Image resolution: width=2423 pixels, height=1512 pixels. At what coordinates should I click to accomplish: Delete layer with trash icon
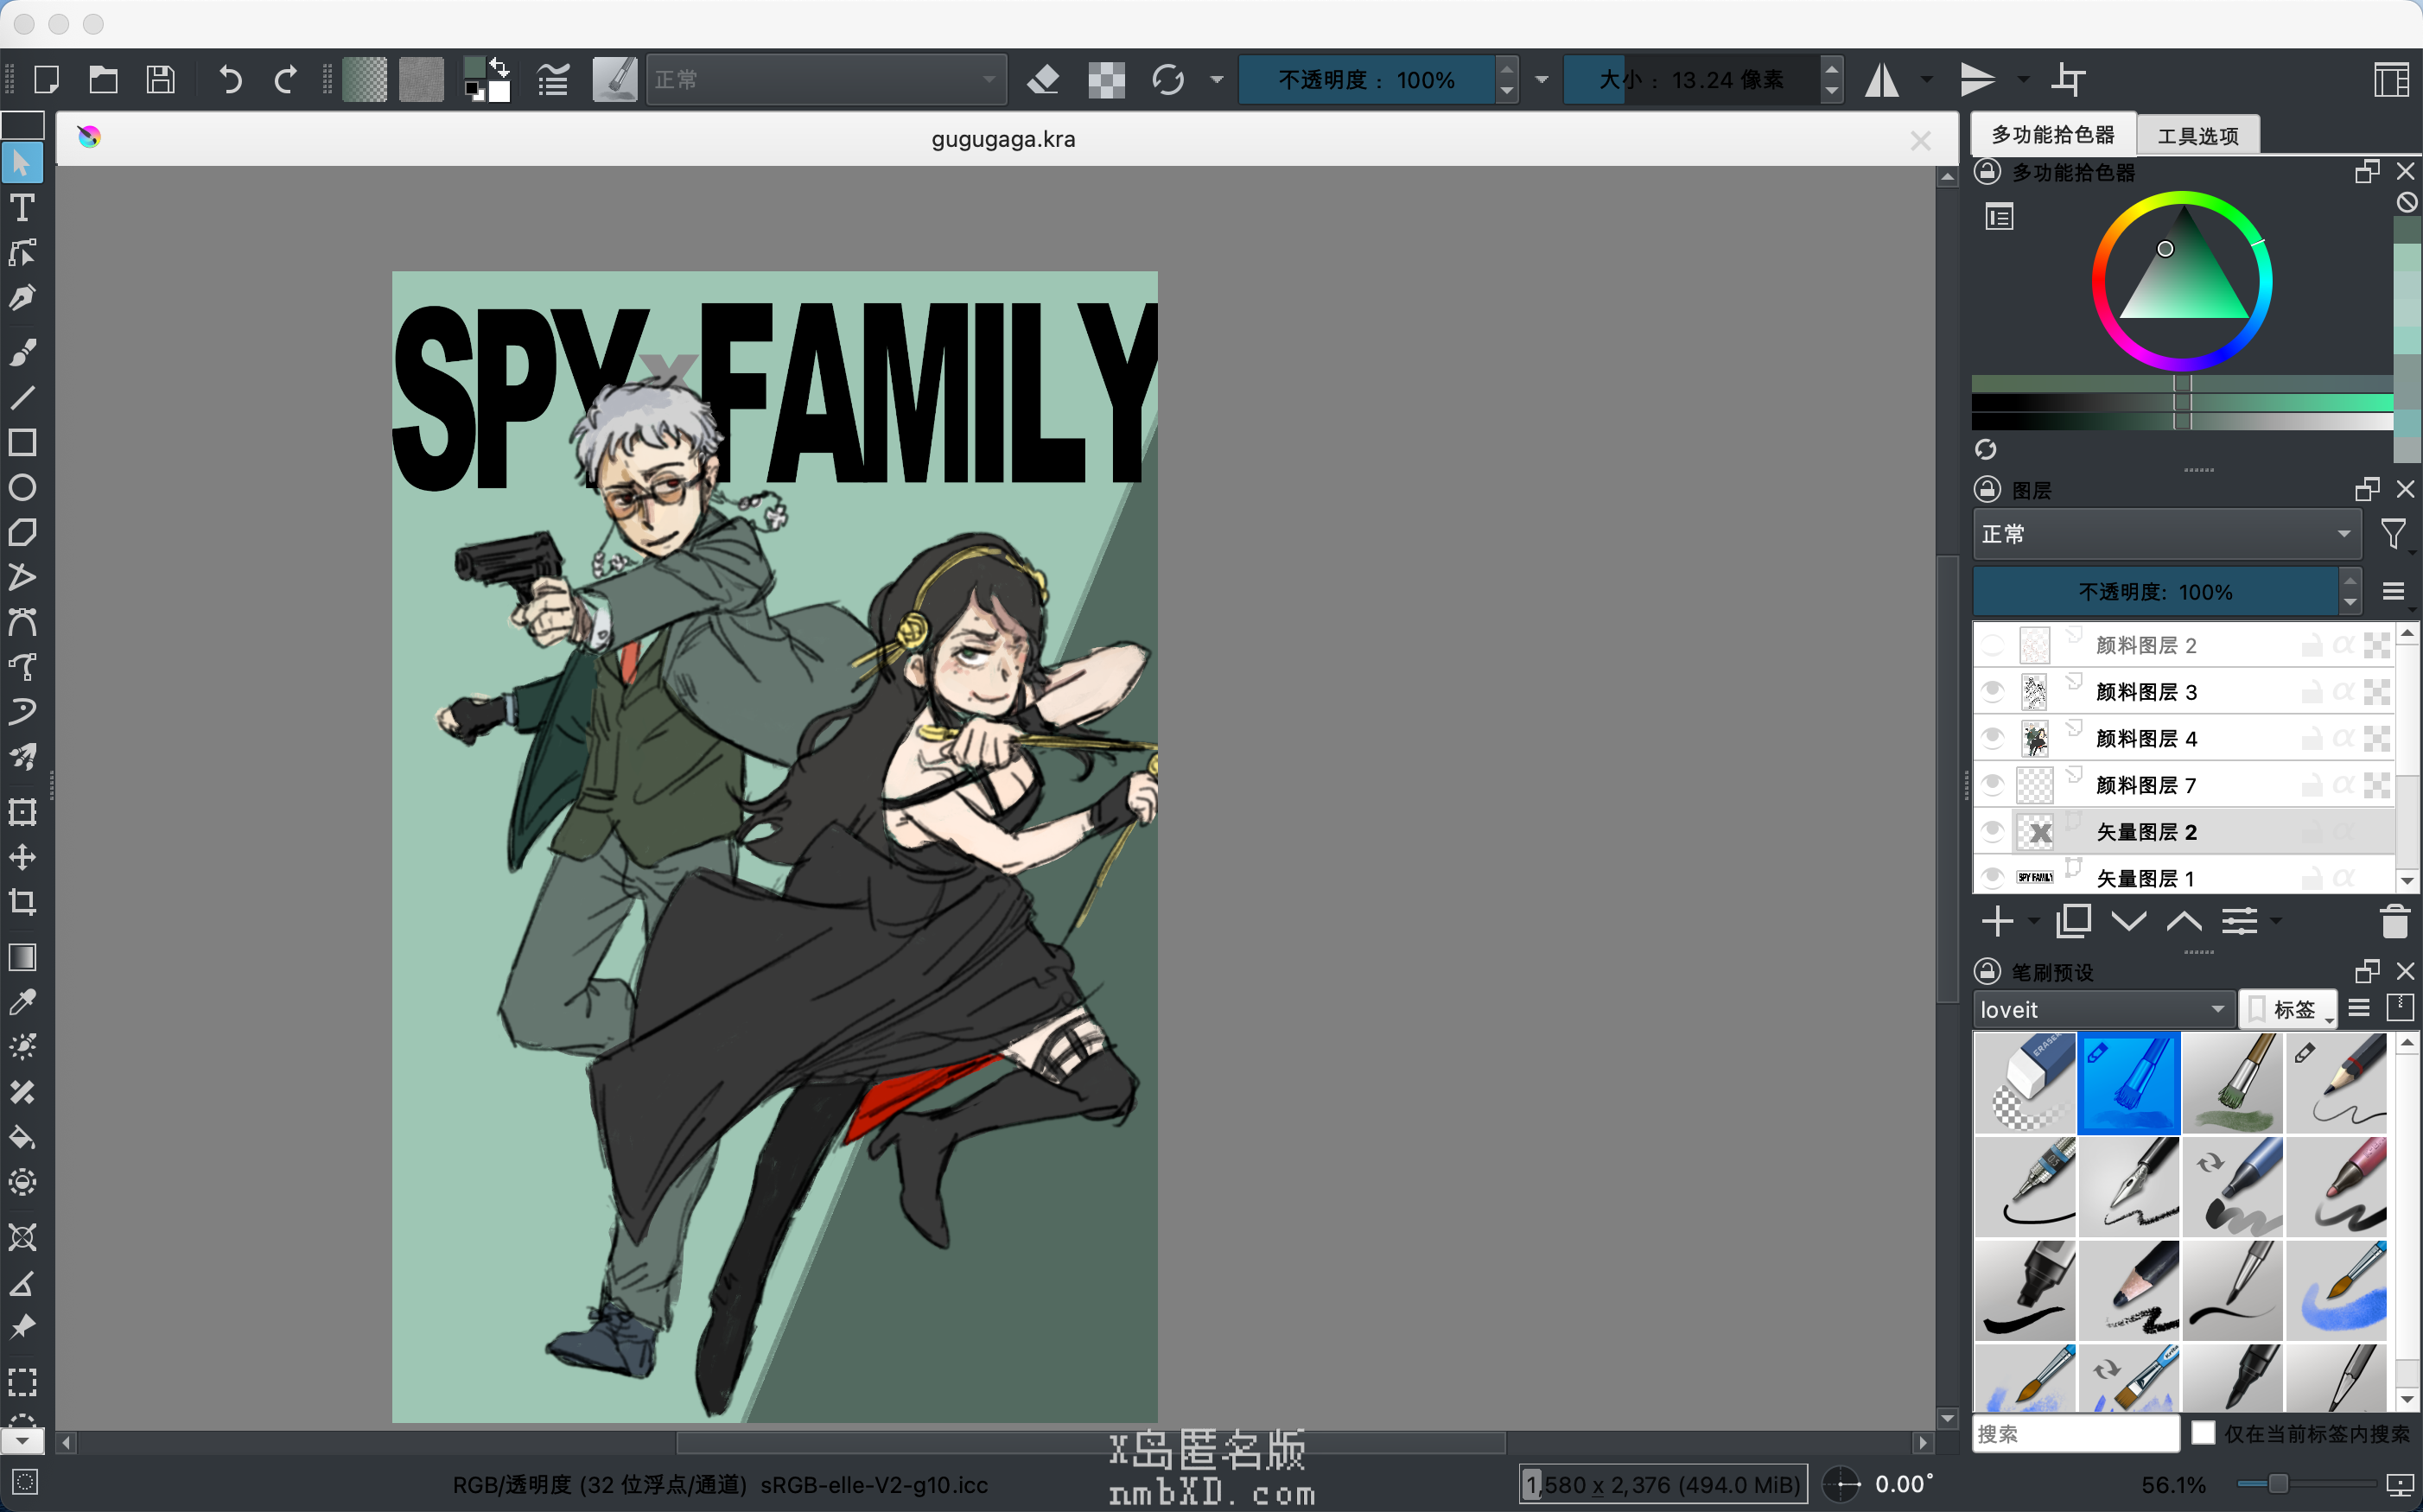(x=2394, y=921)
